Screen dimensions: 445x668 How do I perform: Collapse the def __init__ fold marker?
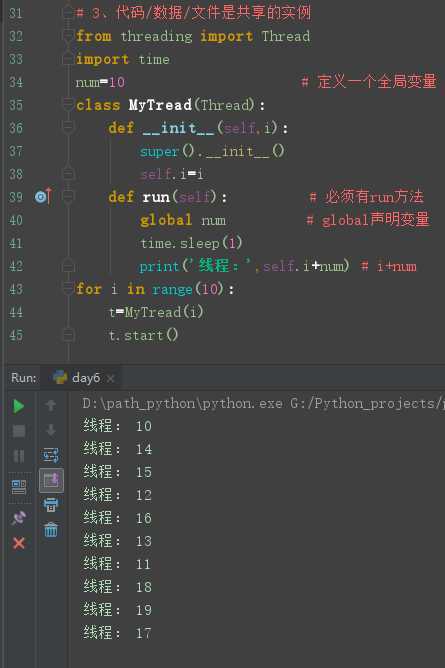[68, 127]
